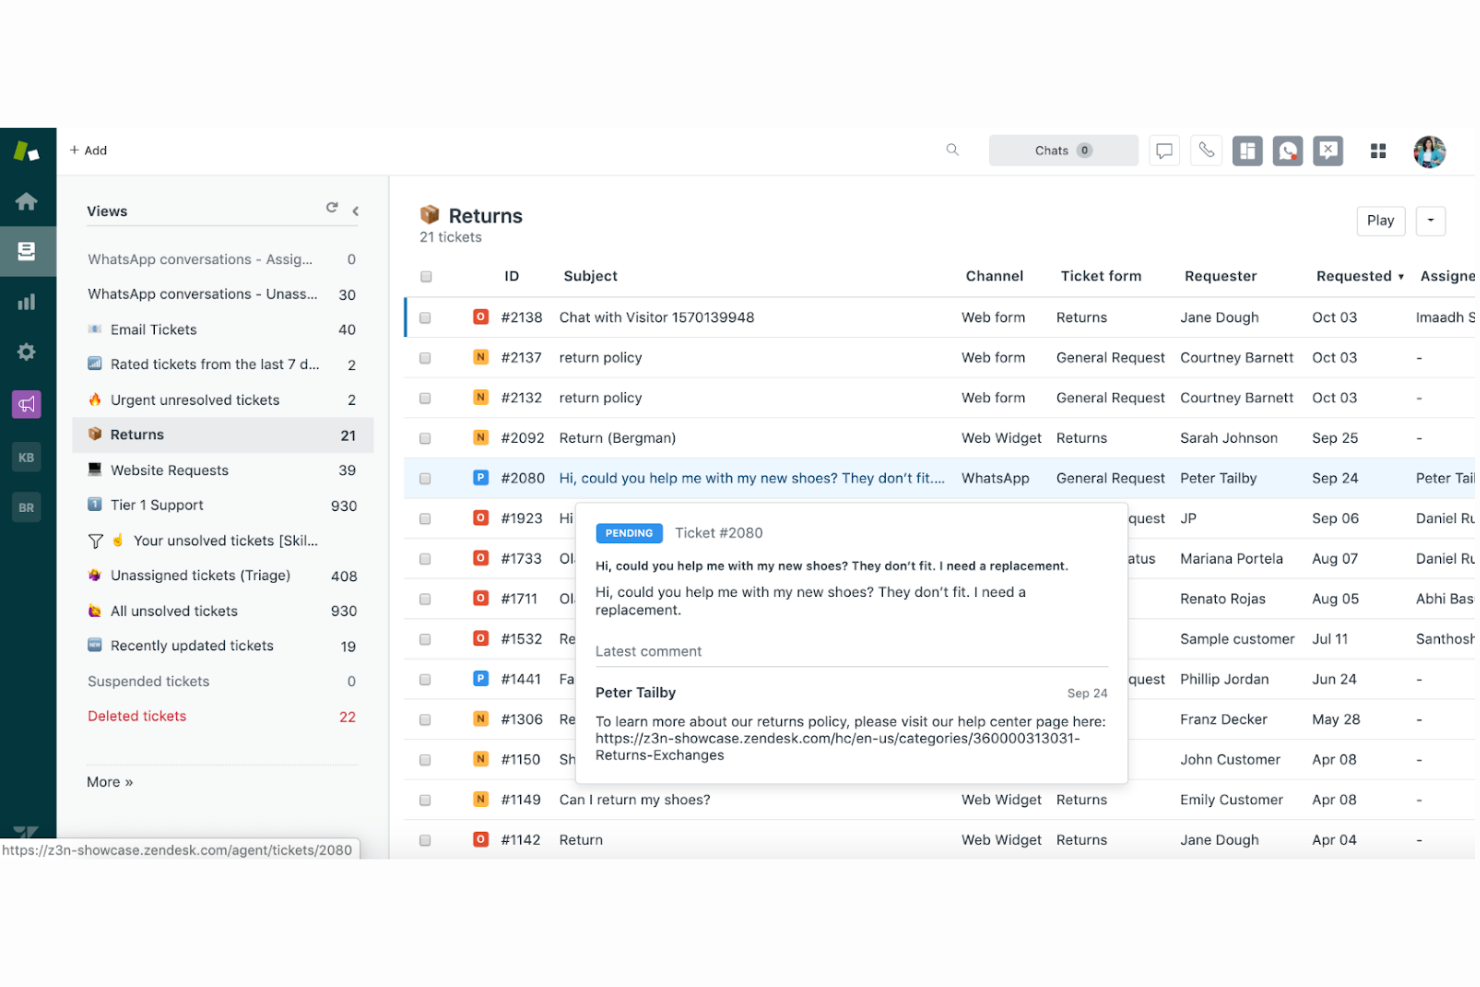Screen dimensions: 1480x987
Task: Open the Play dropdown arrow
Action: pos(1430,220)
